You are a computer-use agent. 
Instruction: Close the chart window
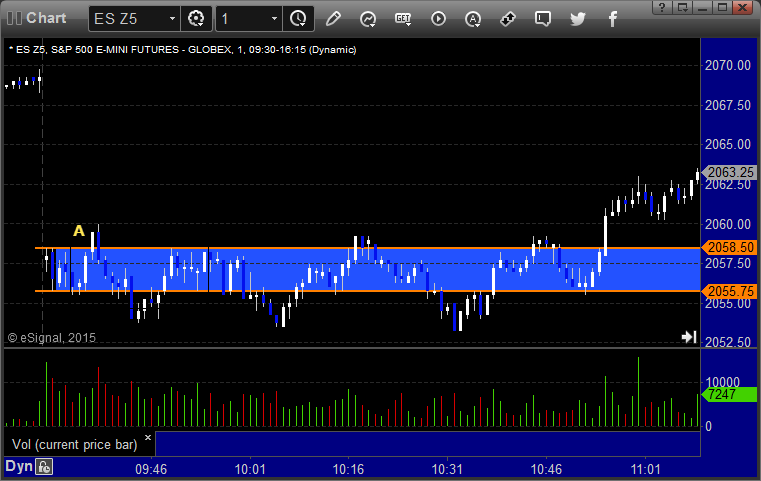pos(743,7)
